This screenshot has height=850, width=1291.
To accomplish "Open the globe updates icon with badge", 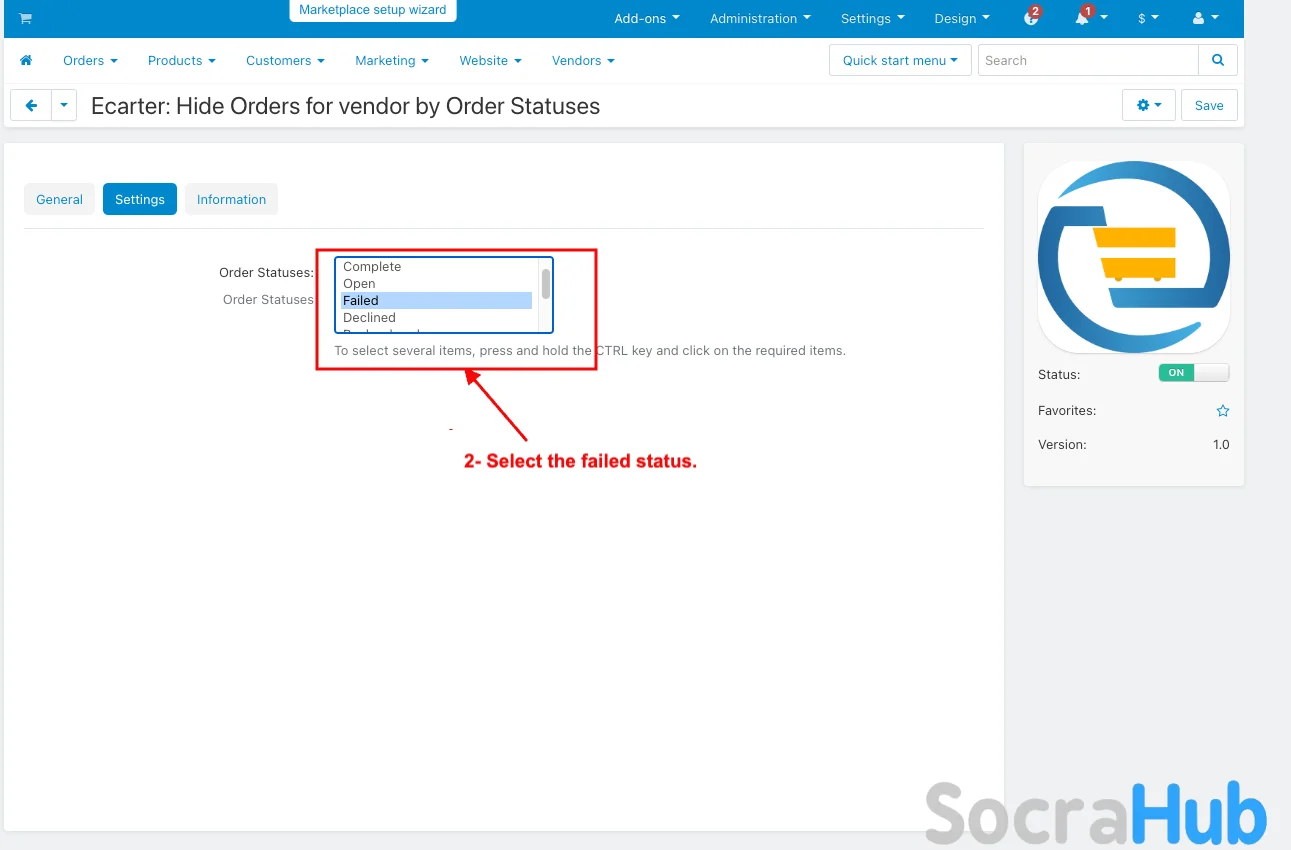I will click(1032, 18).
